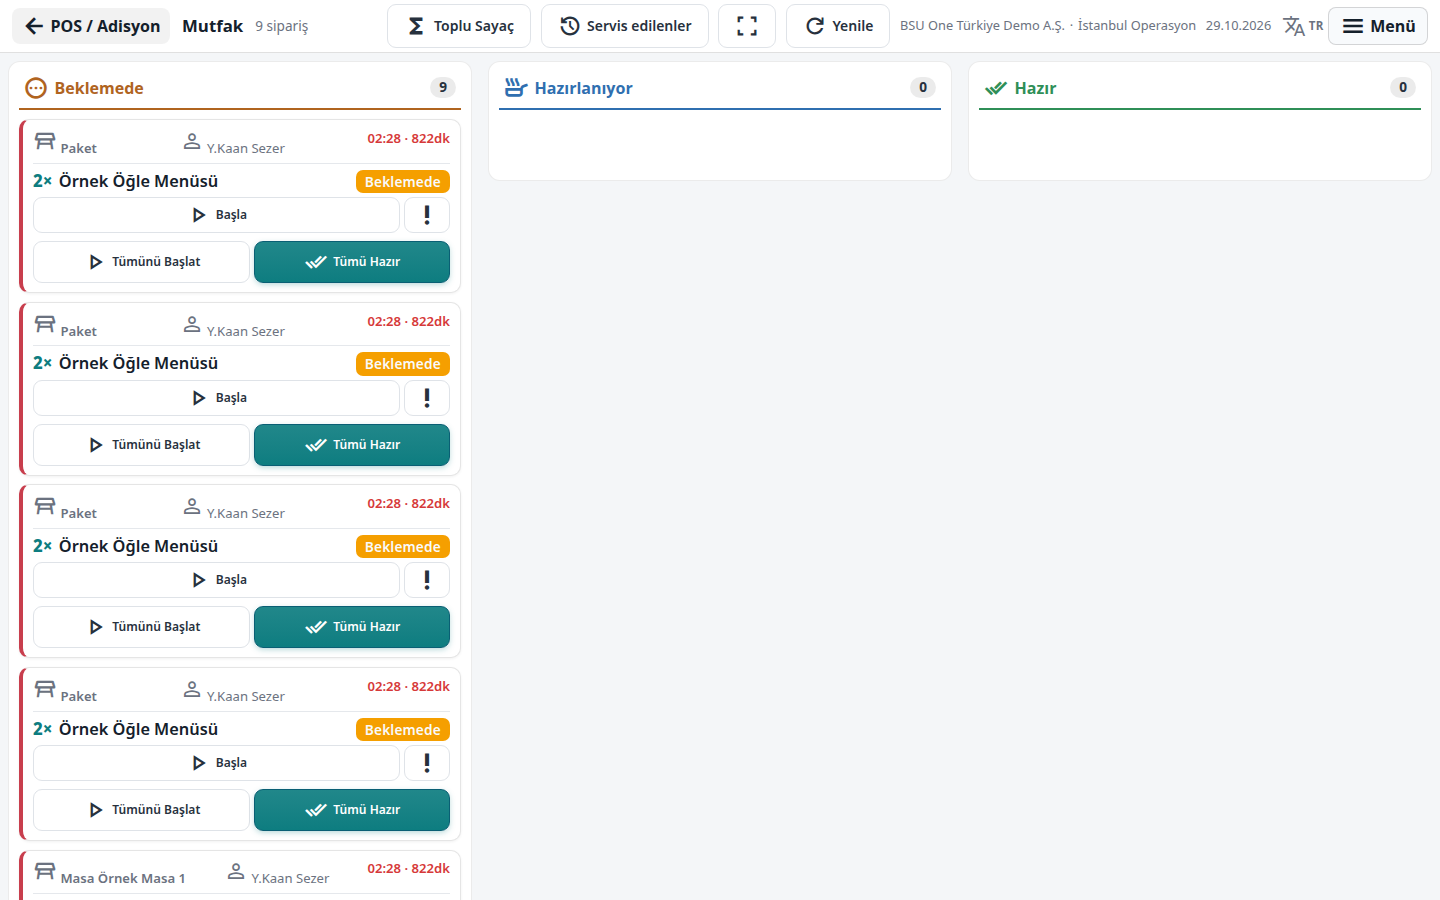Toggle fullscreen mode icon

pyautogui.click(x=747, y=26)
